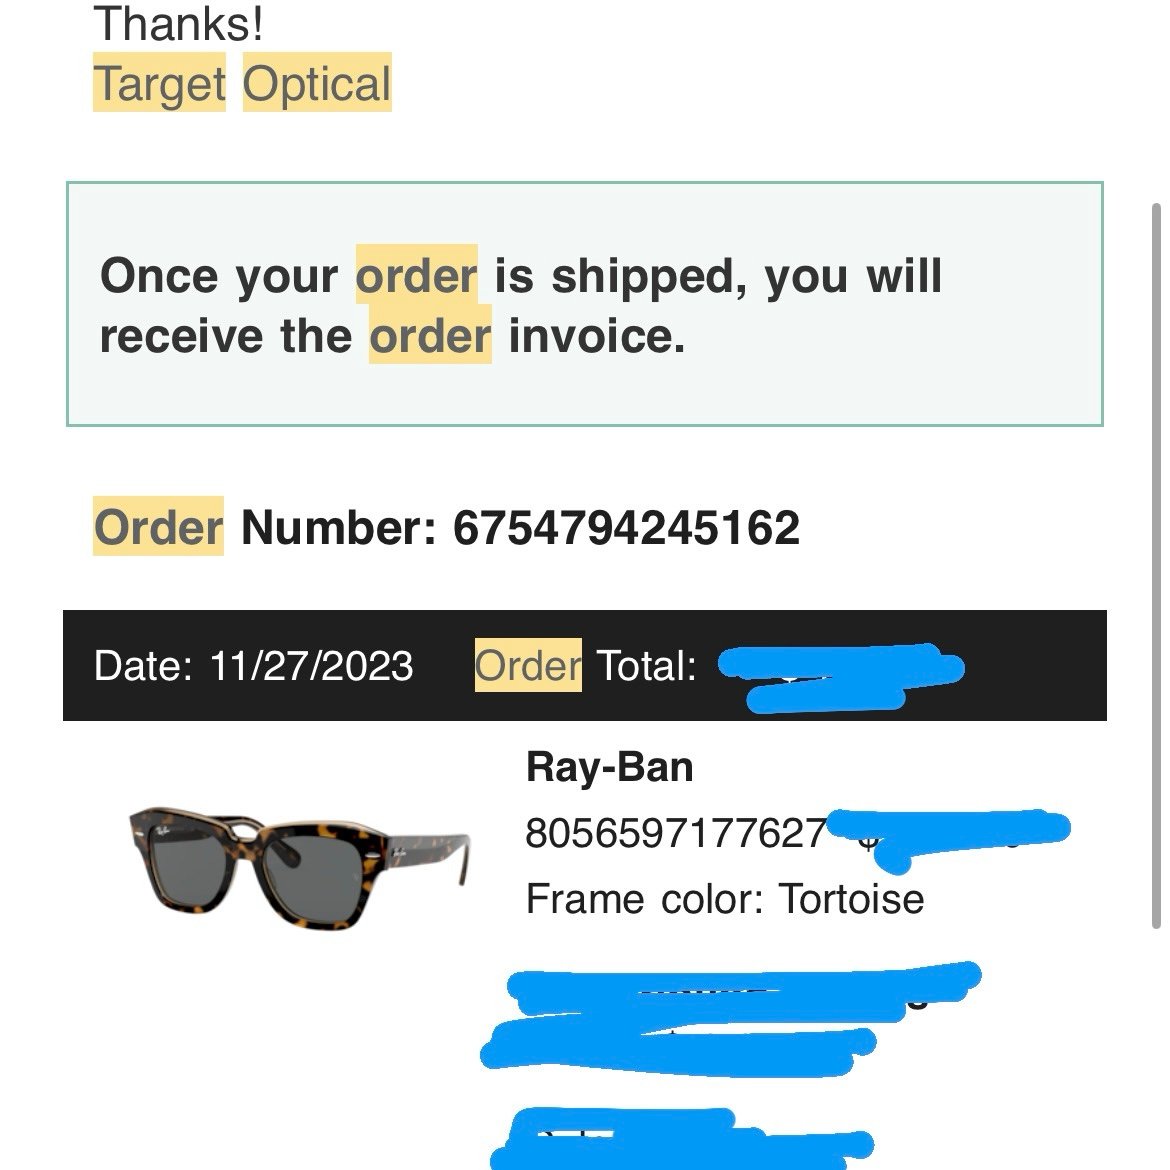Click the Ray-Ban brand name
Image resolution: width=1170 pixels, height=1170 pixels.
click(x=610, y=766)
